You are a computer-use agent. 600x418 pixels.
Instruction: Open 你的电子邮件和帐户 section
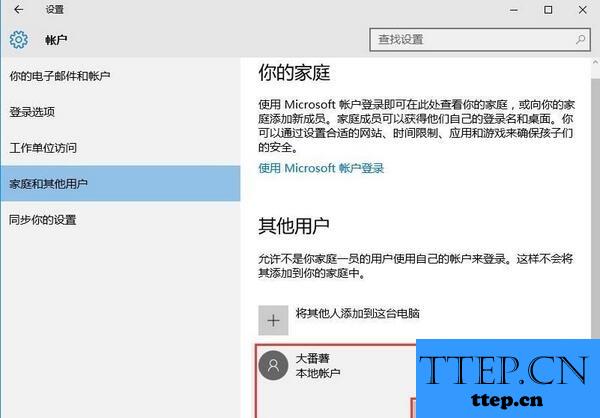click(x=120, y=76)
